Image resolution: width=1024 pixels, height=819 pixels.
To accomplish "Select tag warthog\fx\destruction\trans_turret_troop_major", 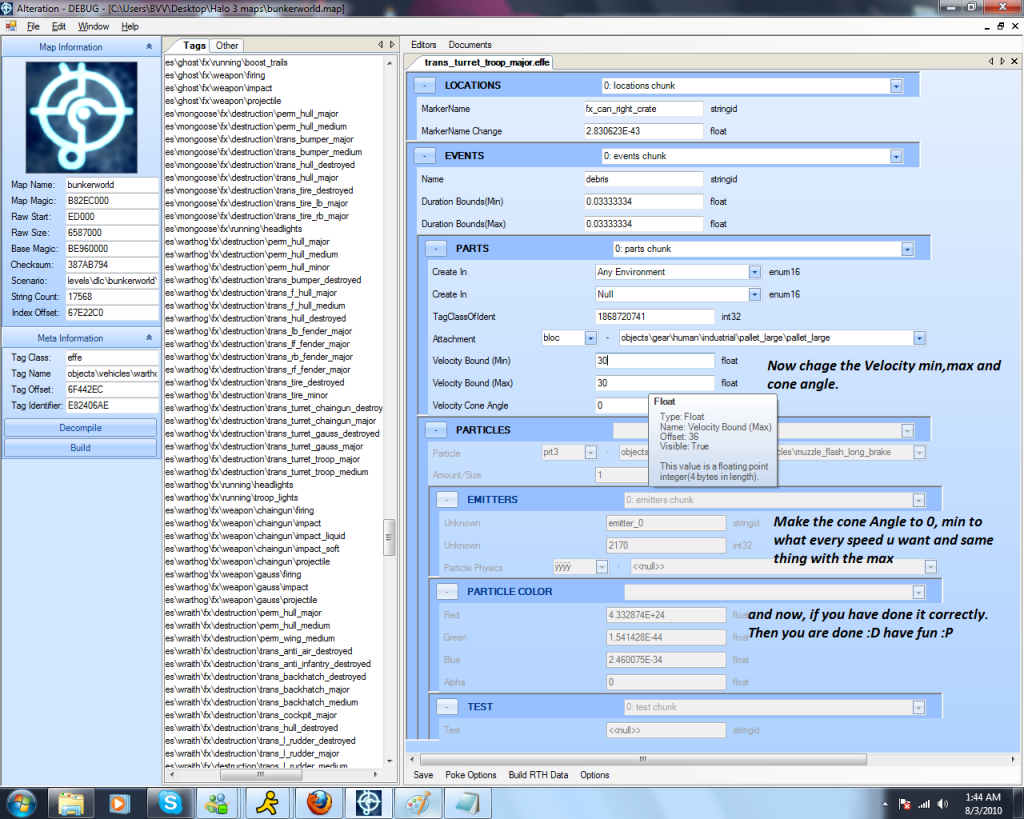I will (263, 459).
